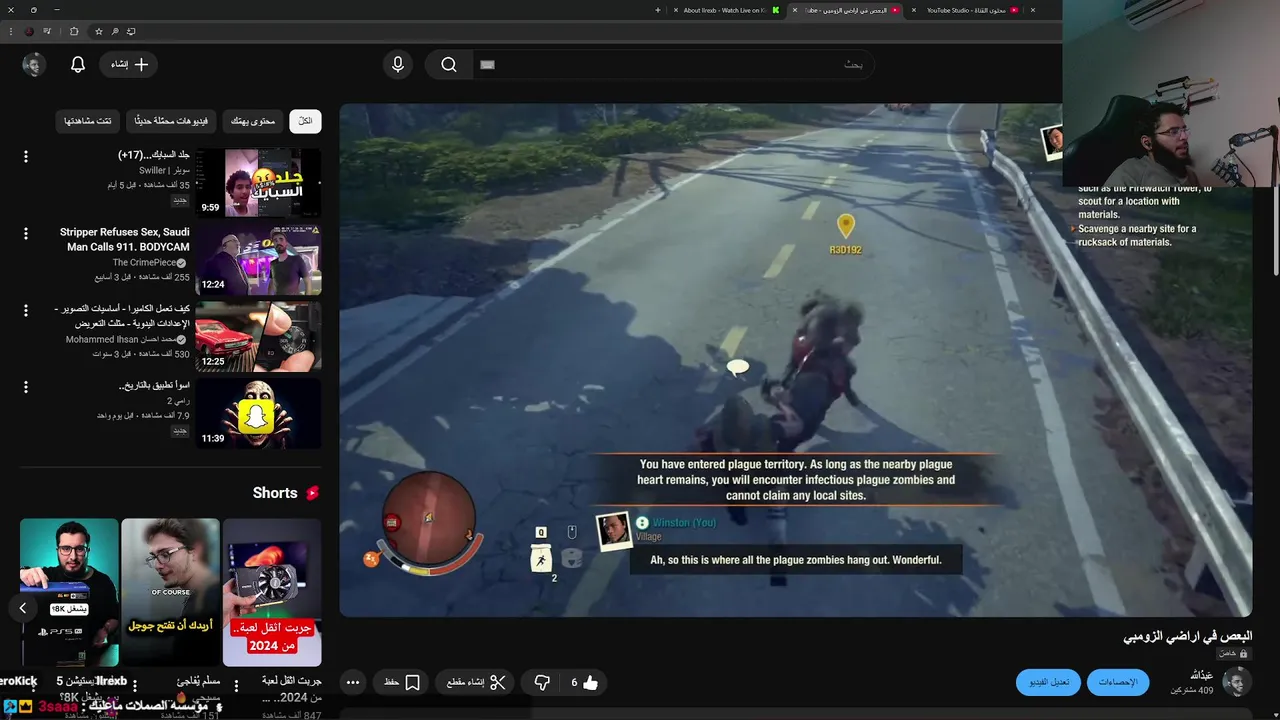Save video with the bookmark (حفظ) button
The image size is (1280, 720).
pyautogui.click(x=401, y=683)
